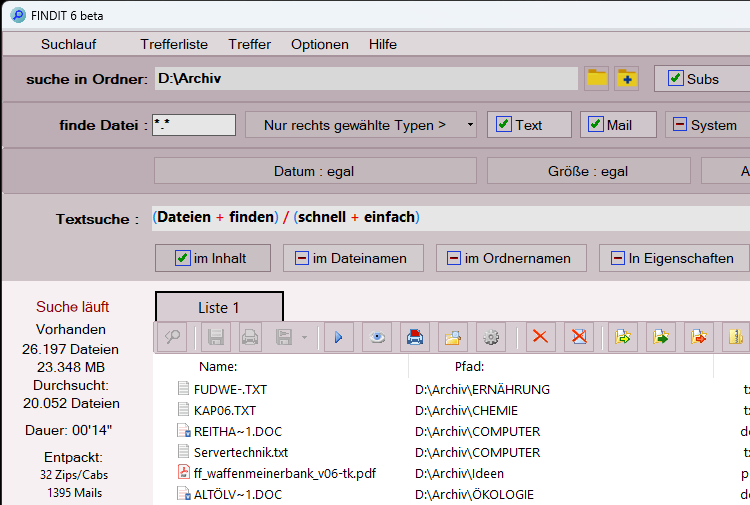
Task: Click the eye preview icon in toolbar
Action: [x=376, y=338]
